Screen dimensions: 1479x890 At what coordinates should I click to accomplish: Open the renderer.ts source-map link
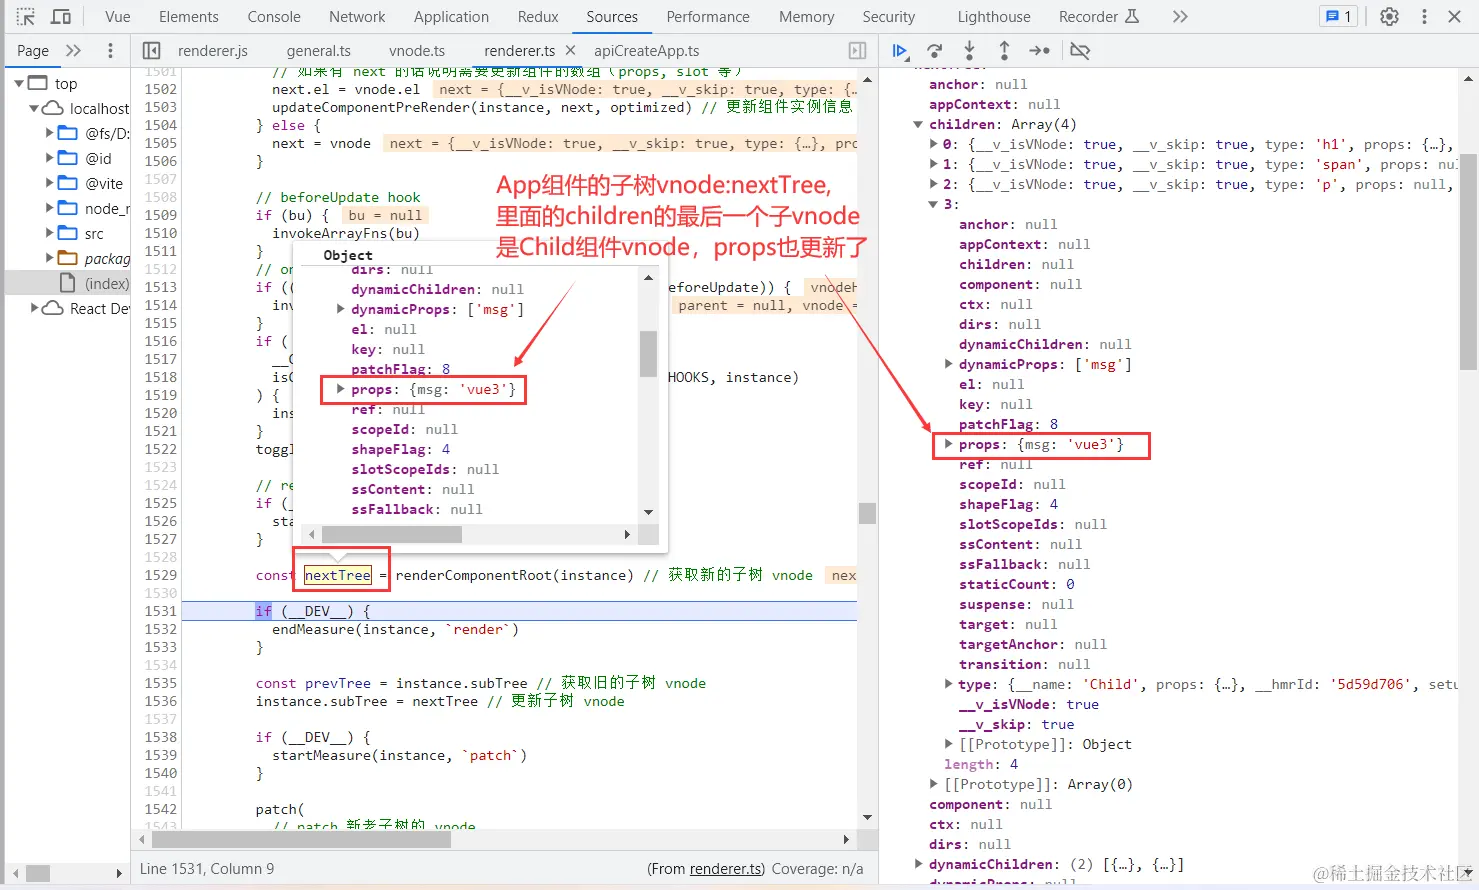pos(727,869)
